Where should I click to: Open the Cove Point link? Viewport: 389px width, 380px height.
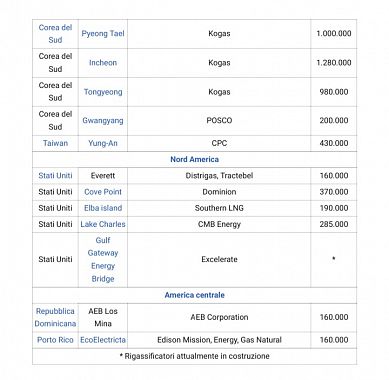[x=103, y=192]
